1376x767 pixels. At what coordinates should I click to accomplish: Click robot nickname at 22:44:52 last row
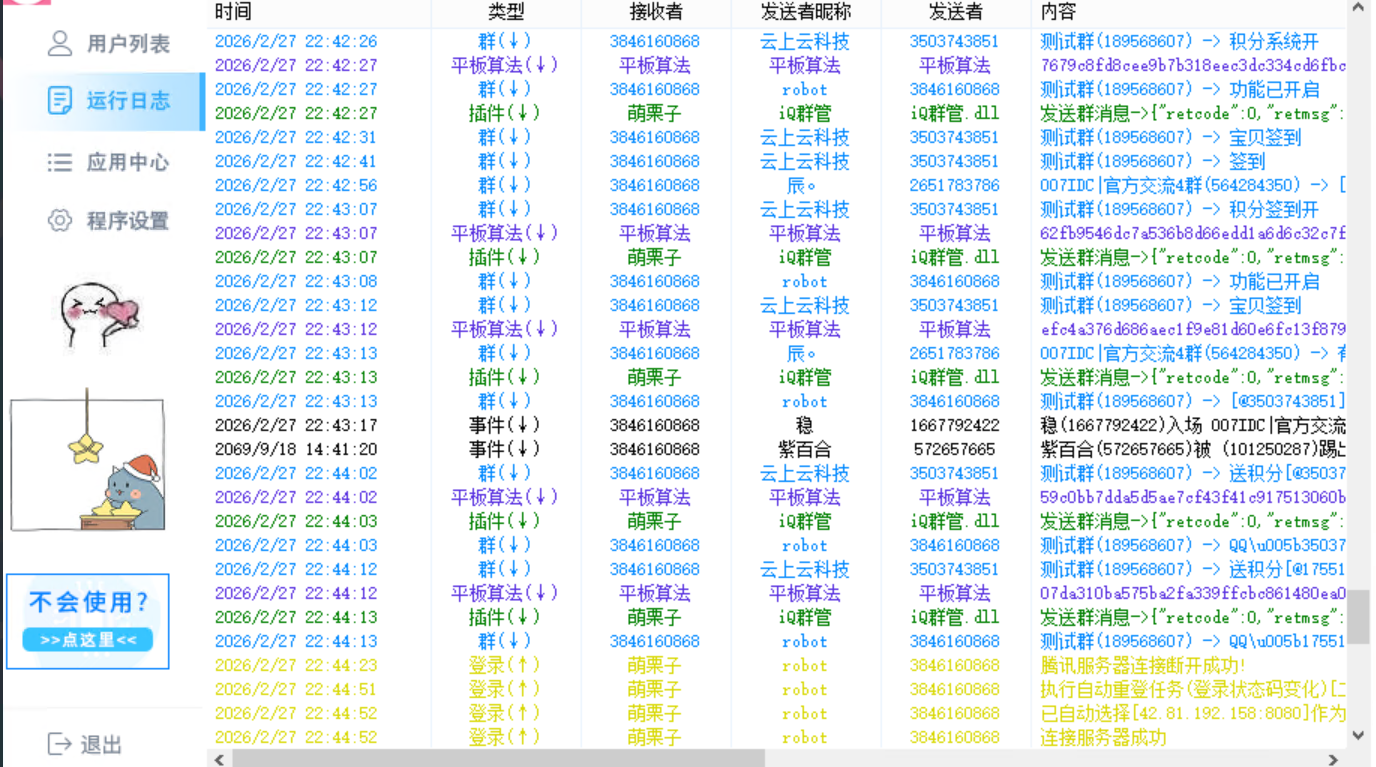coord(805,737)
